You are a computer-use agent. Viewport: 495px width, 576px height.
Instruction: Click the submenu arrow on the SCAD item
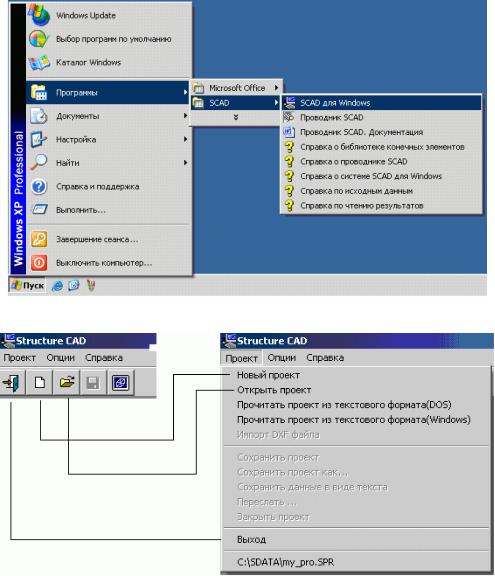pos(276,103)
